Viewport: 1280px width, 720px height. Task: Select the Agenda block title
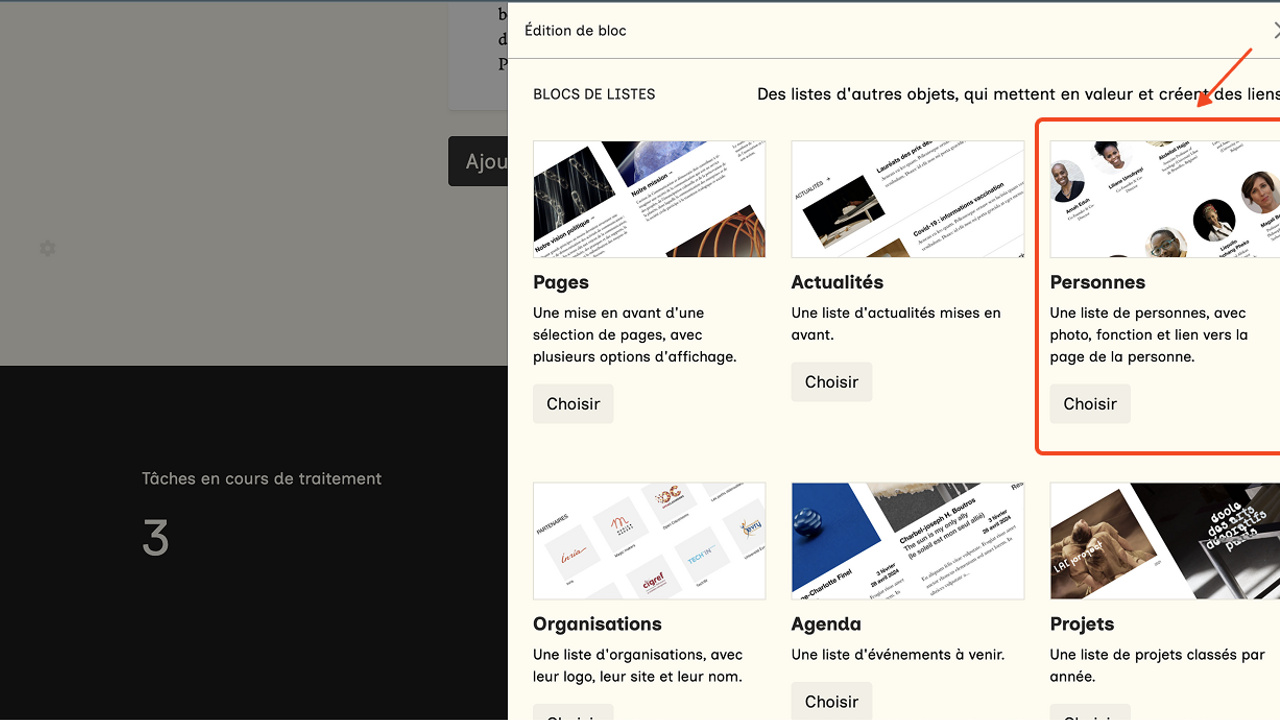(826, 624)
